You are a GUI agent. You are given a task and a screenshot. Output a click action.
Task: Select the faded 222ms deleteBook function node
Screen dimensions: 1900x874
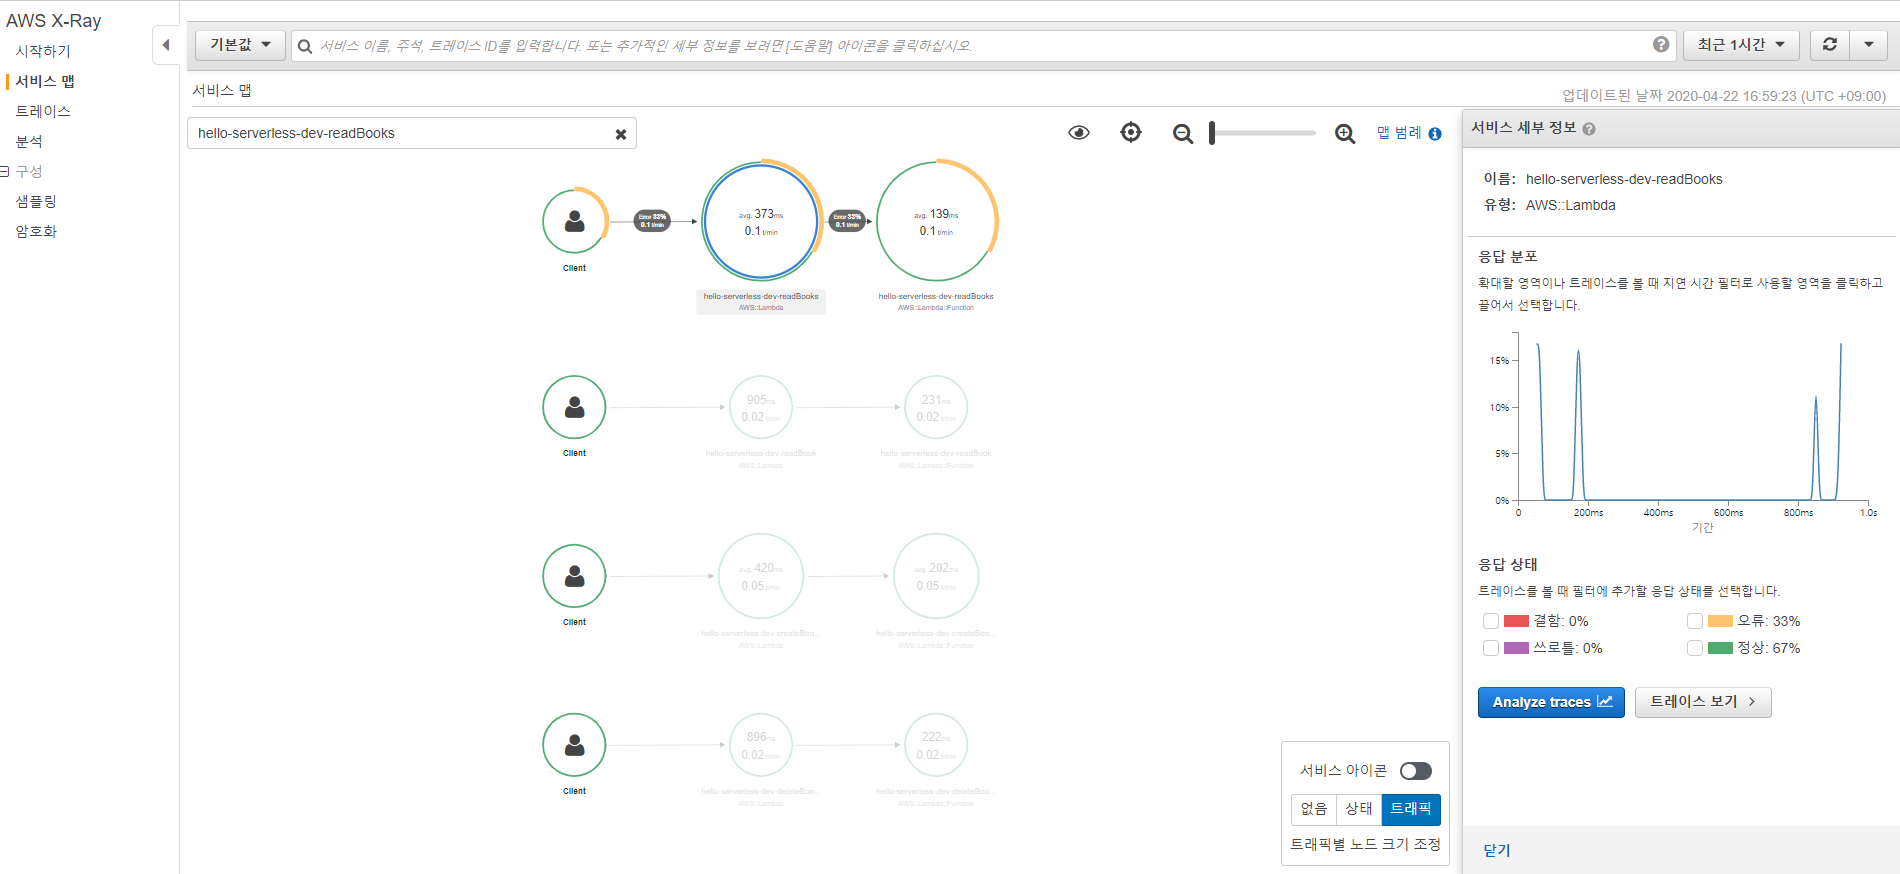click(936, 745)
